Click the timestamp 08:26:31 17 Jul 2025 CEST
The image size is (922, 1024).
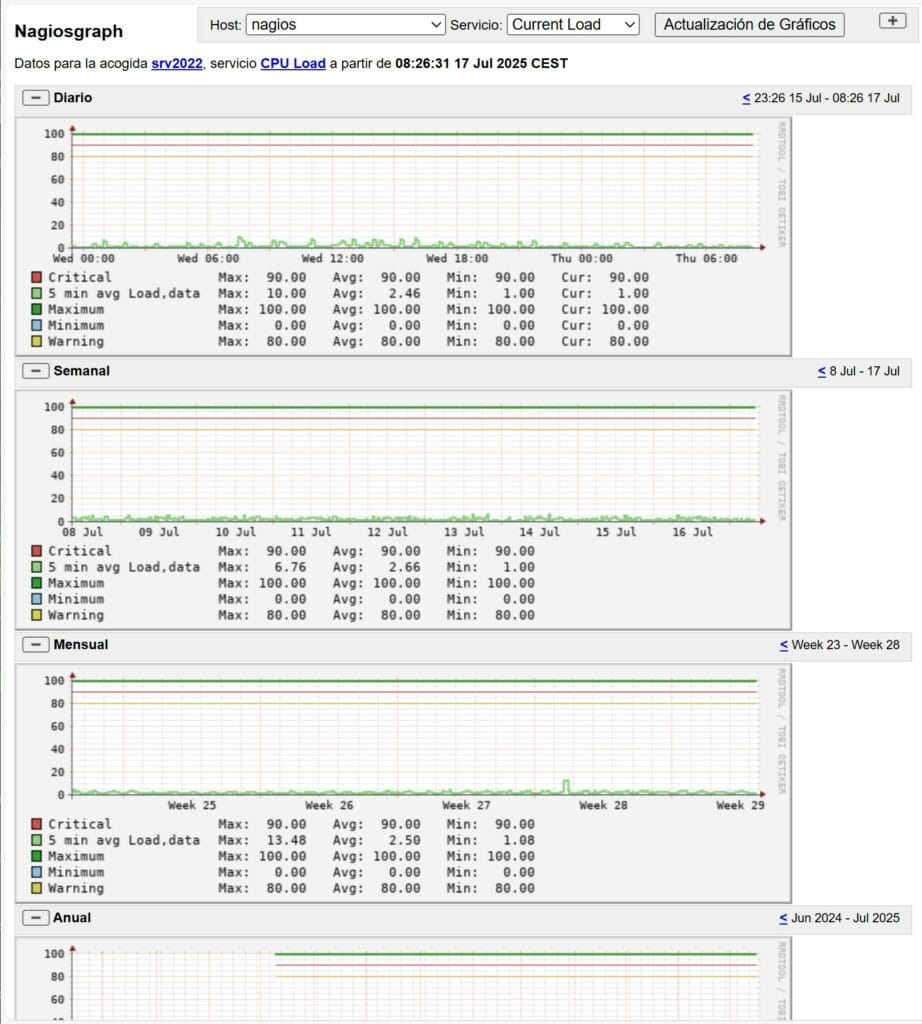point(481,63)
